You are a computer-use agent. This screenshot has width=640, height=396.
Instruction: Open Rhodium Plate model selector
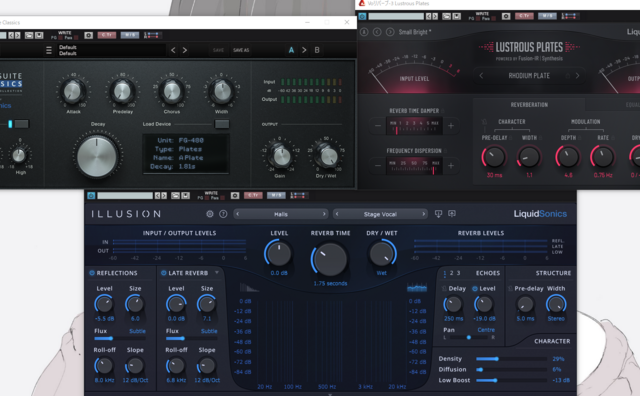(529, 76)
